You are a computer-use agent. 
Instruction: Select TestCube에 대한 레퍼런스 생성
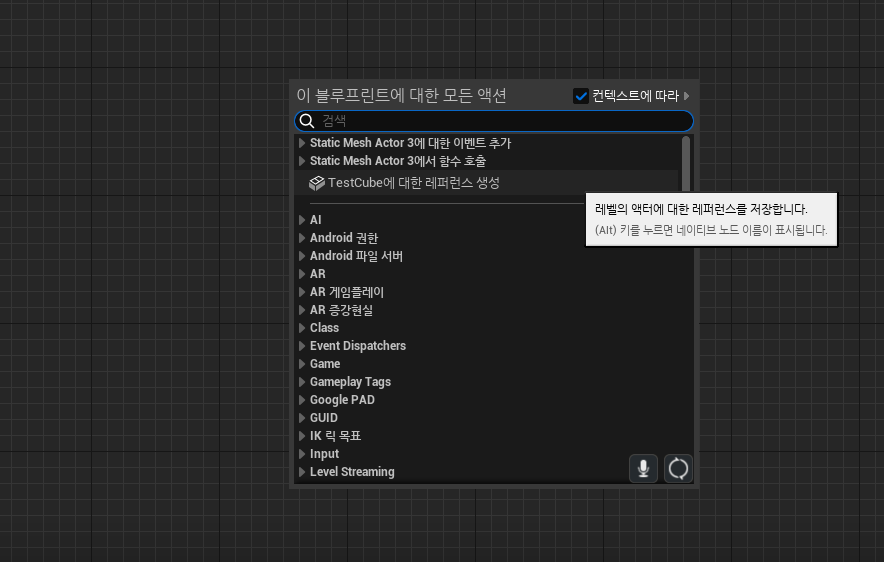[486, 183]
